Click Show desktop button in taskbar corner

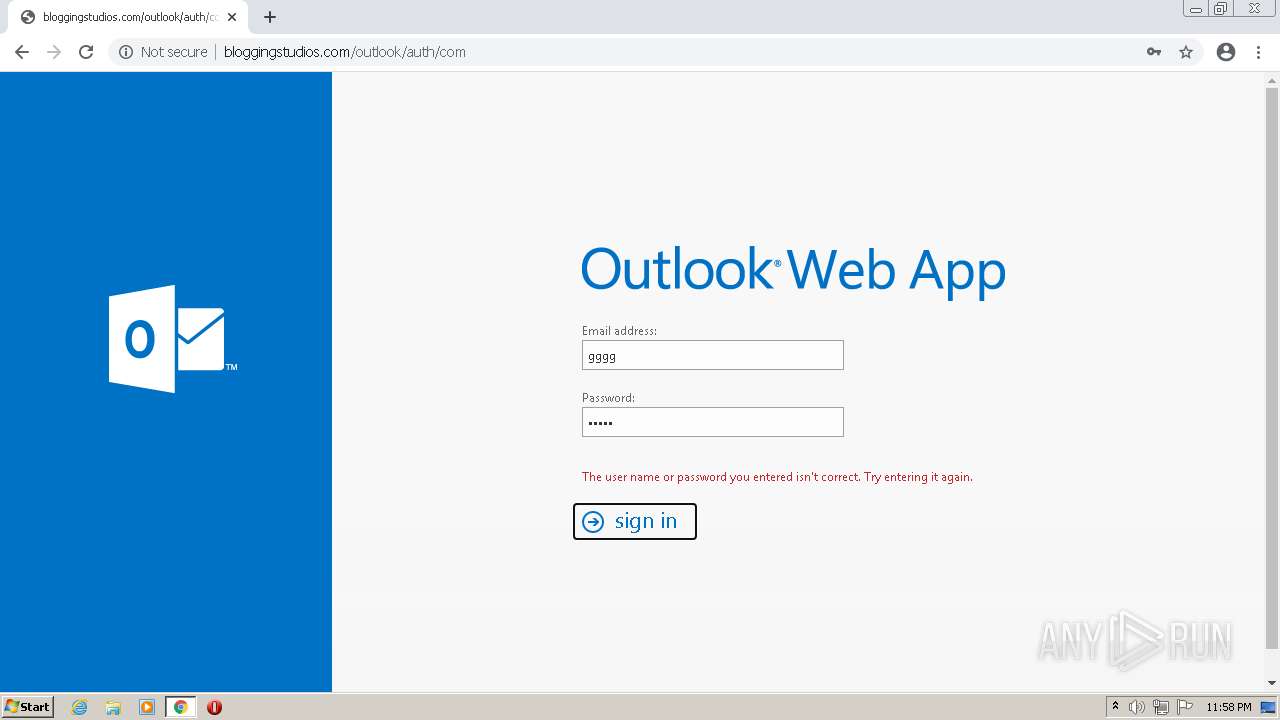[1269, 707]
